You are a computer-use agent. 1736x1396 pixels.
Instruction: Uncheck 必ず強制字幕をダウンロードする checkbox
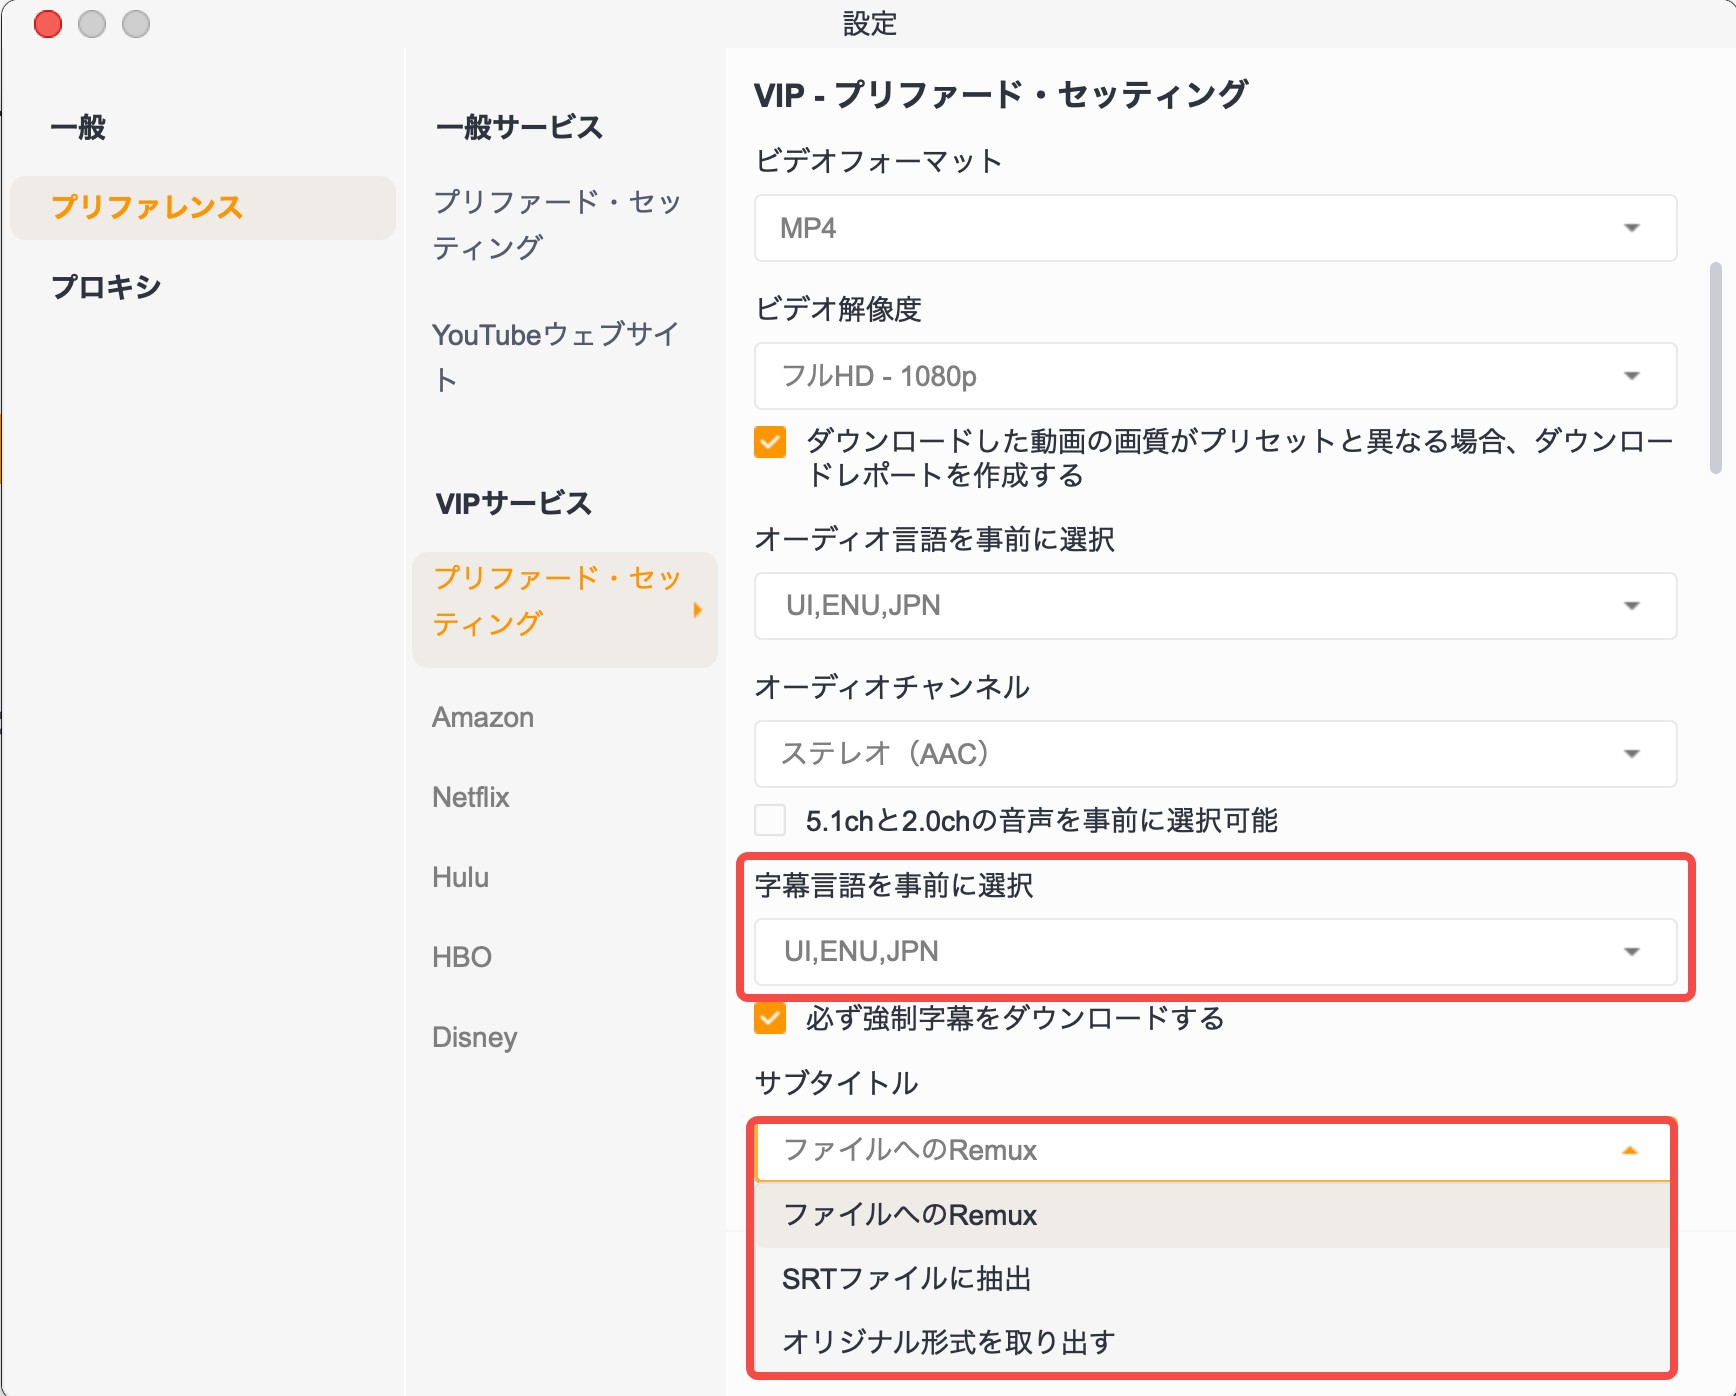(x=770, y=1018)
